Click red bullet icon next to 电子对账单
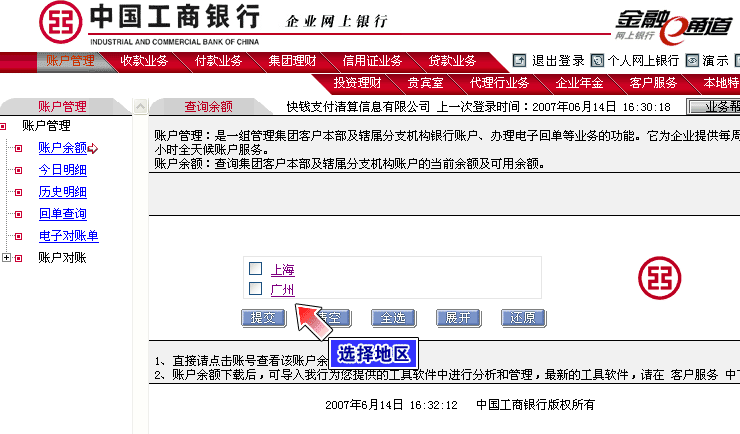The image size is (740, 434). point(18,236)
